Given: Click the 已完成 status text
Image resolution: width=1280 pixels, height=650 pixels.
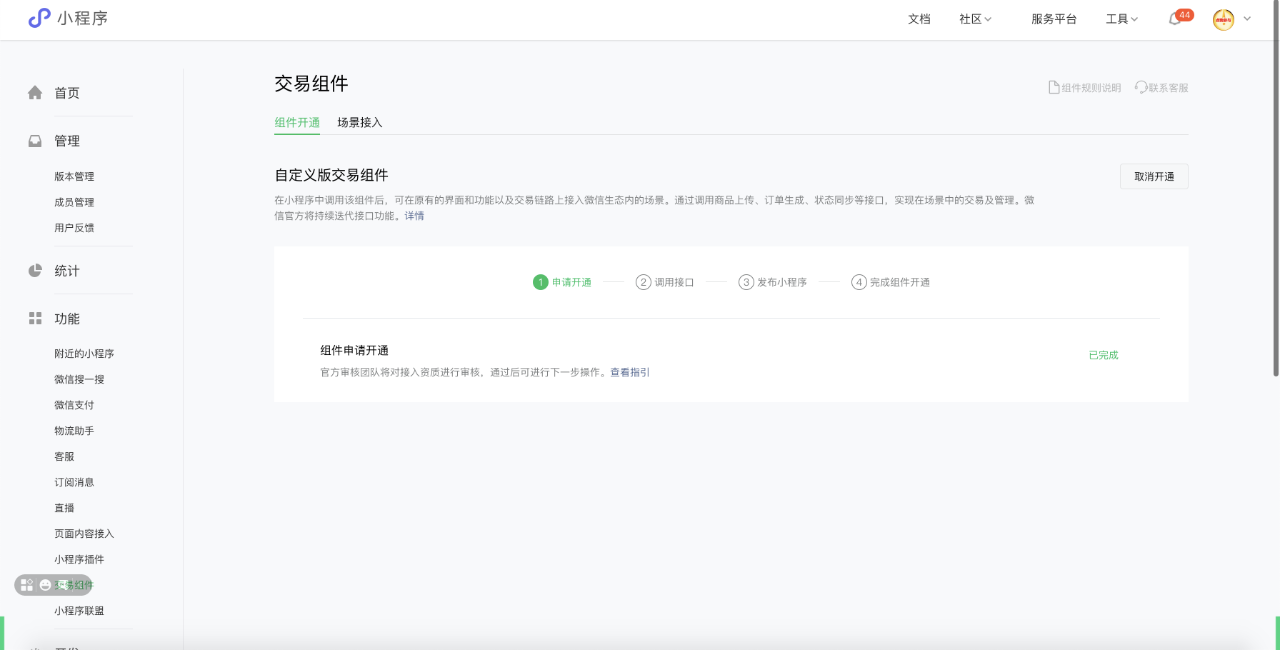Looking at the screenshot, I should click(x=1103, y=355).
